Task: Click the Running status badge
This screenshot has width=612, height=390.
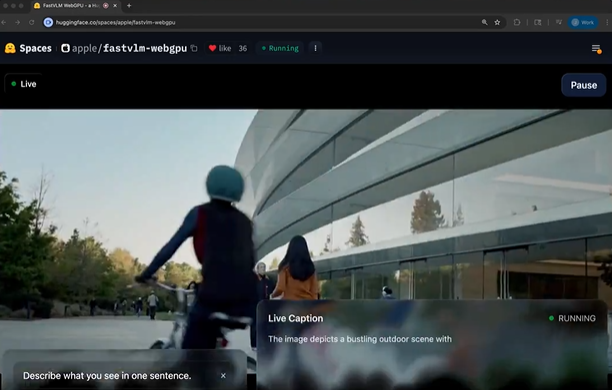Action: tap(280, 48)
